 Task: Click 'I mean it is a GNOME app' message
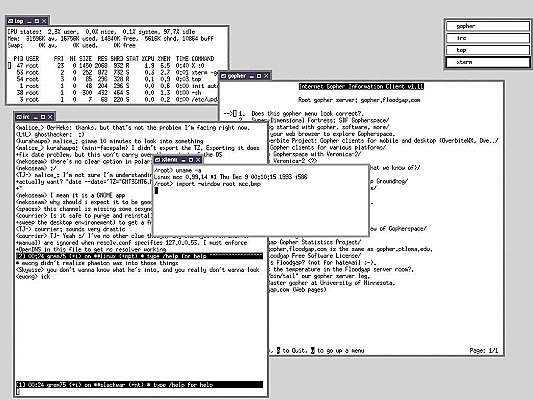[x=71, y=195]
